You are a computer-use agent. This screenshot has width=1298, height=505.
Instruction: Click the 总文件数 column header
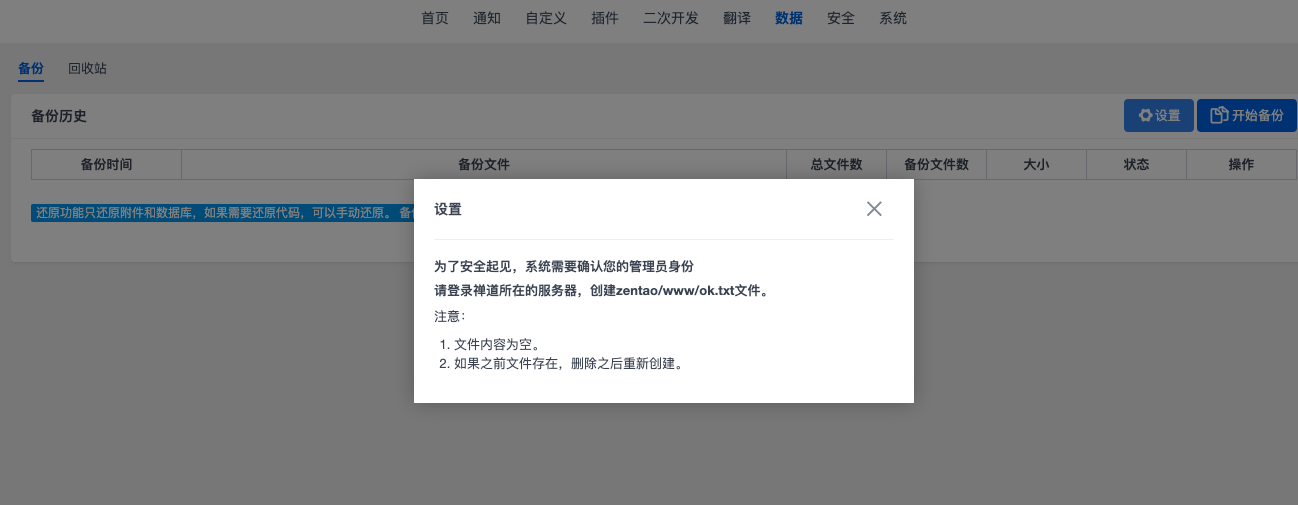(x=836, y=165)
